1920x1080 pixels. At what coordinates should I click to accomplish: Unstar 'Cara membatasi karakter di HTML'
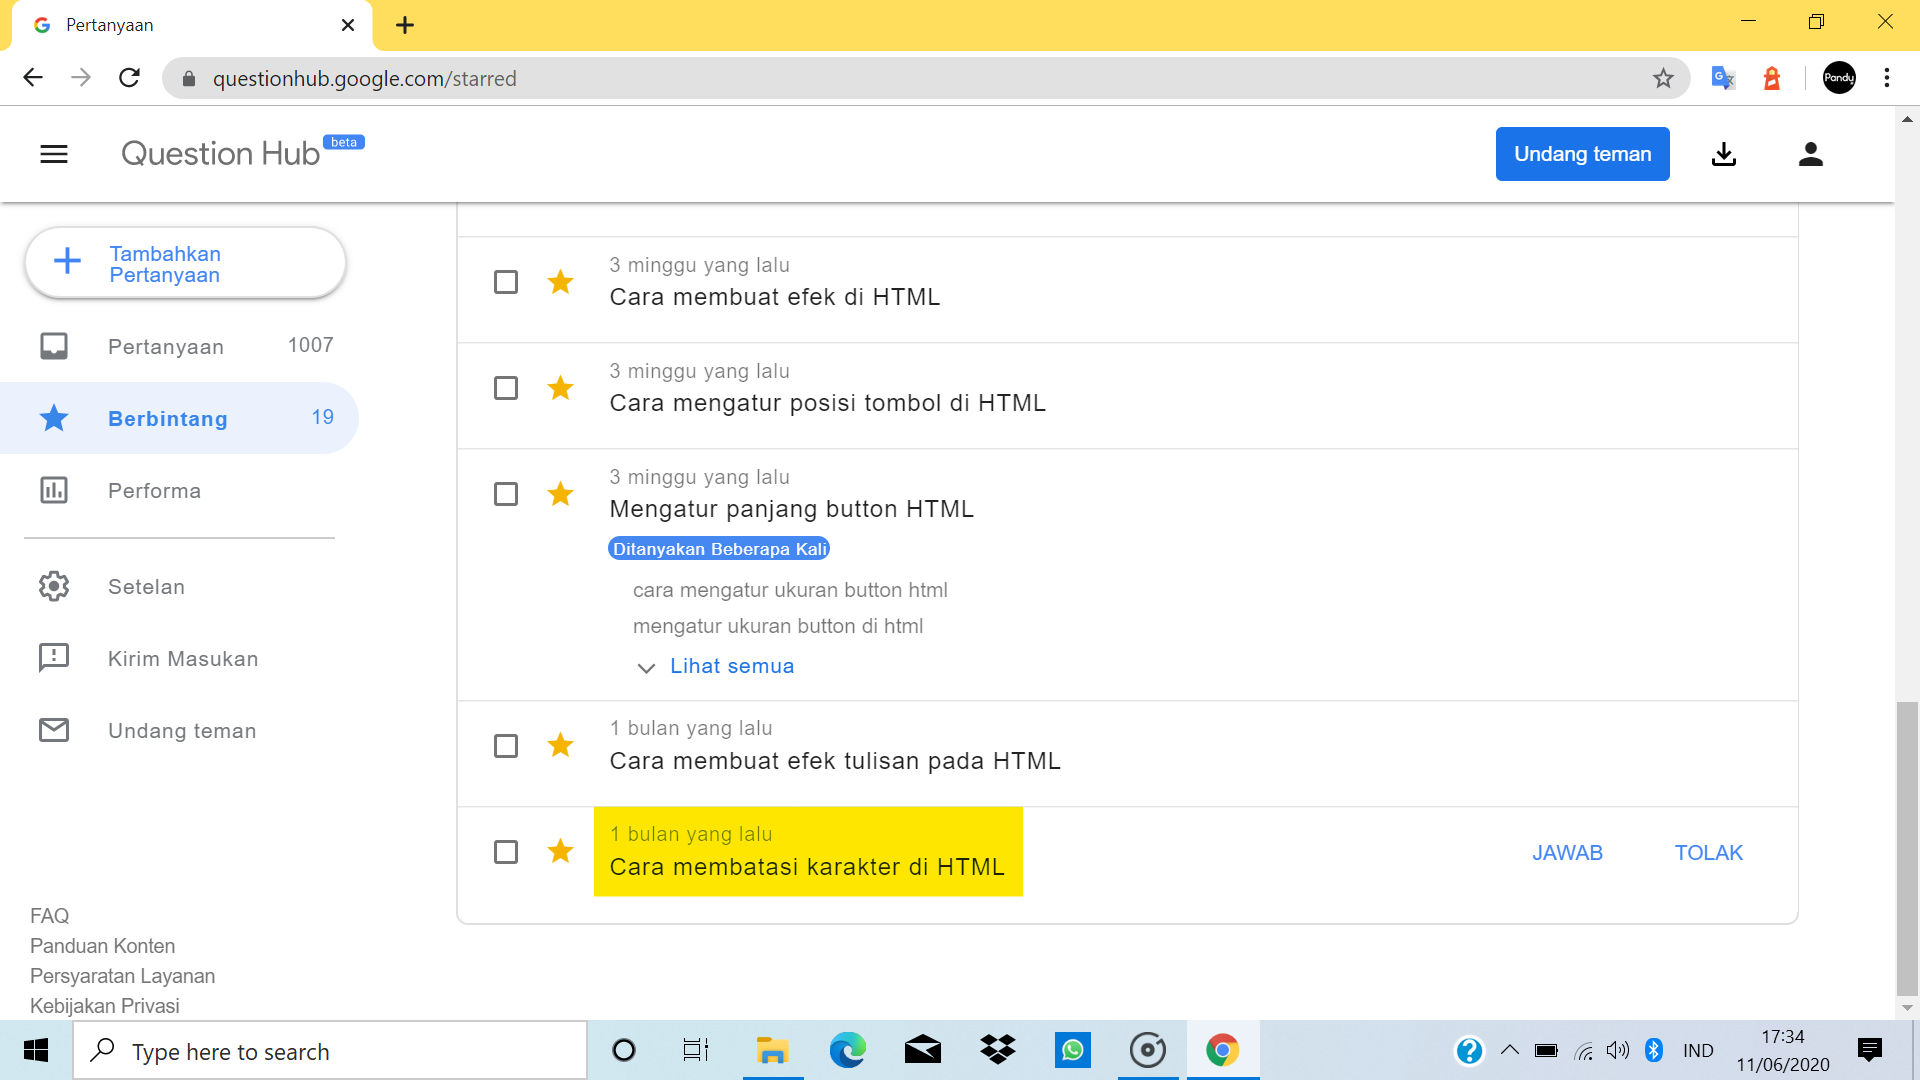coord(560,851)
